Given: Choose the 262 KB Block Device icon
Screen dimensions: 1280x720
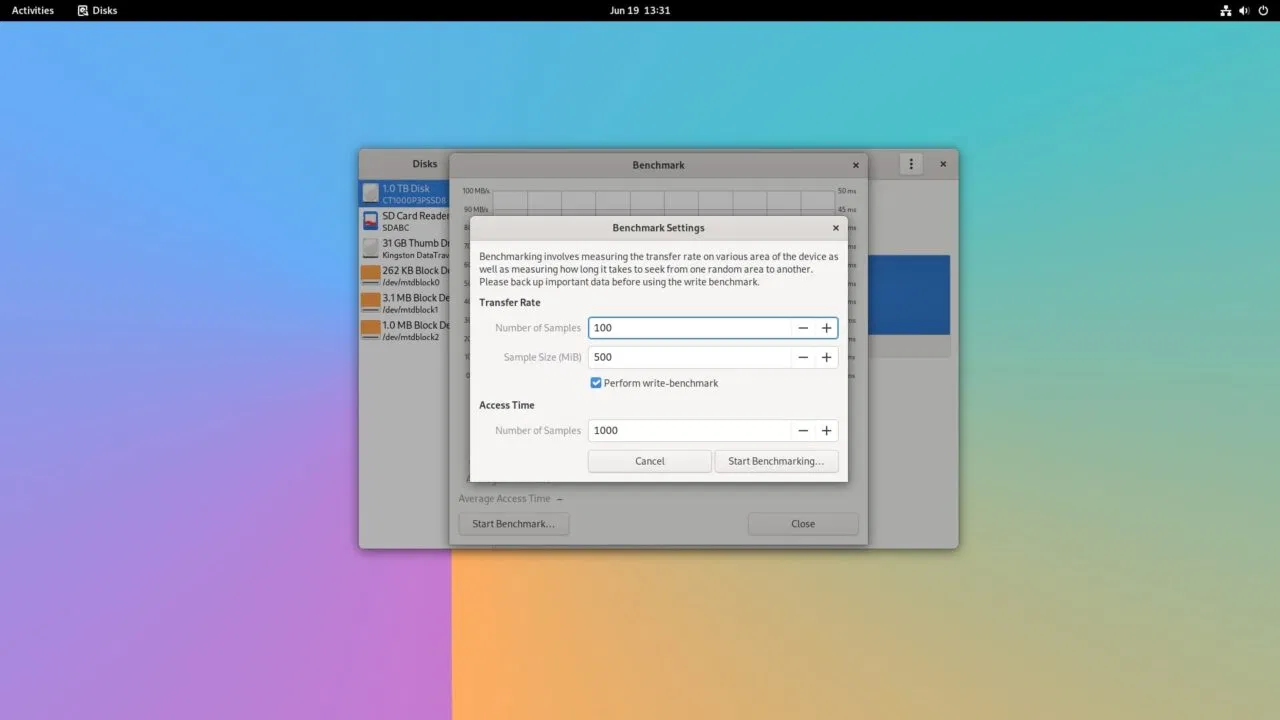Looking at the screenshot, I should (x=371, y=276).
